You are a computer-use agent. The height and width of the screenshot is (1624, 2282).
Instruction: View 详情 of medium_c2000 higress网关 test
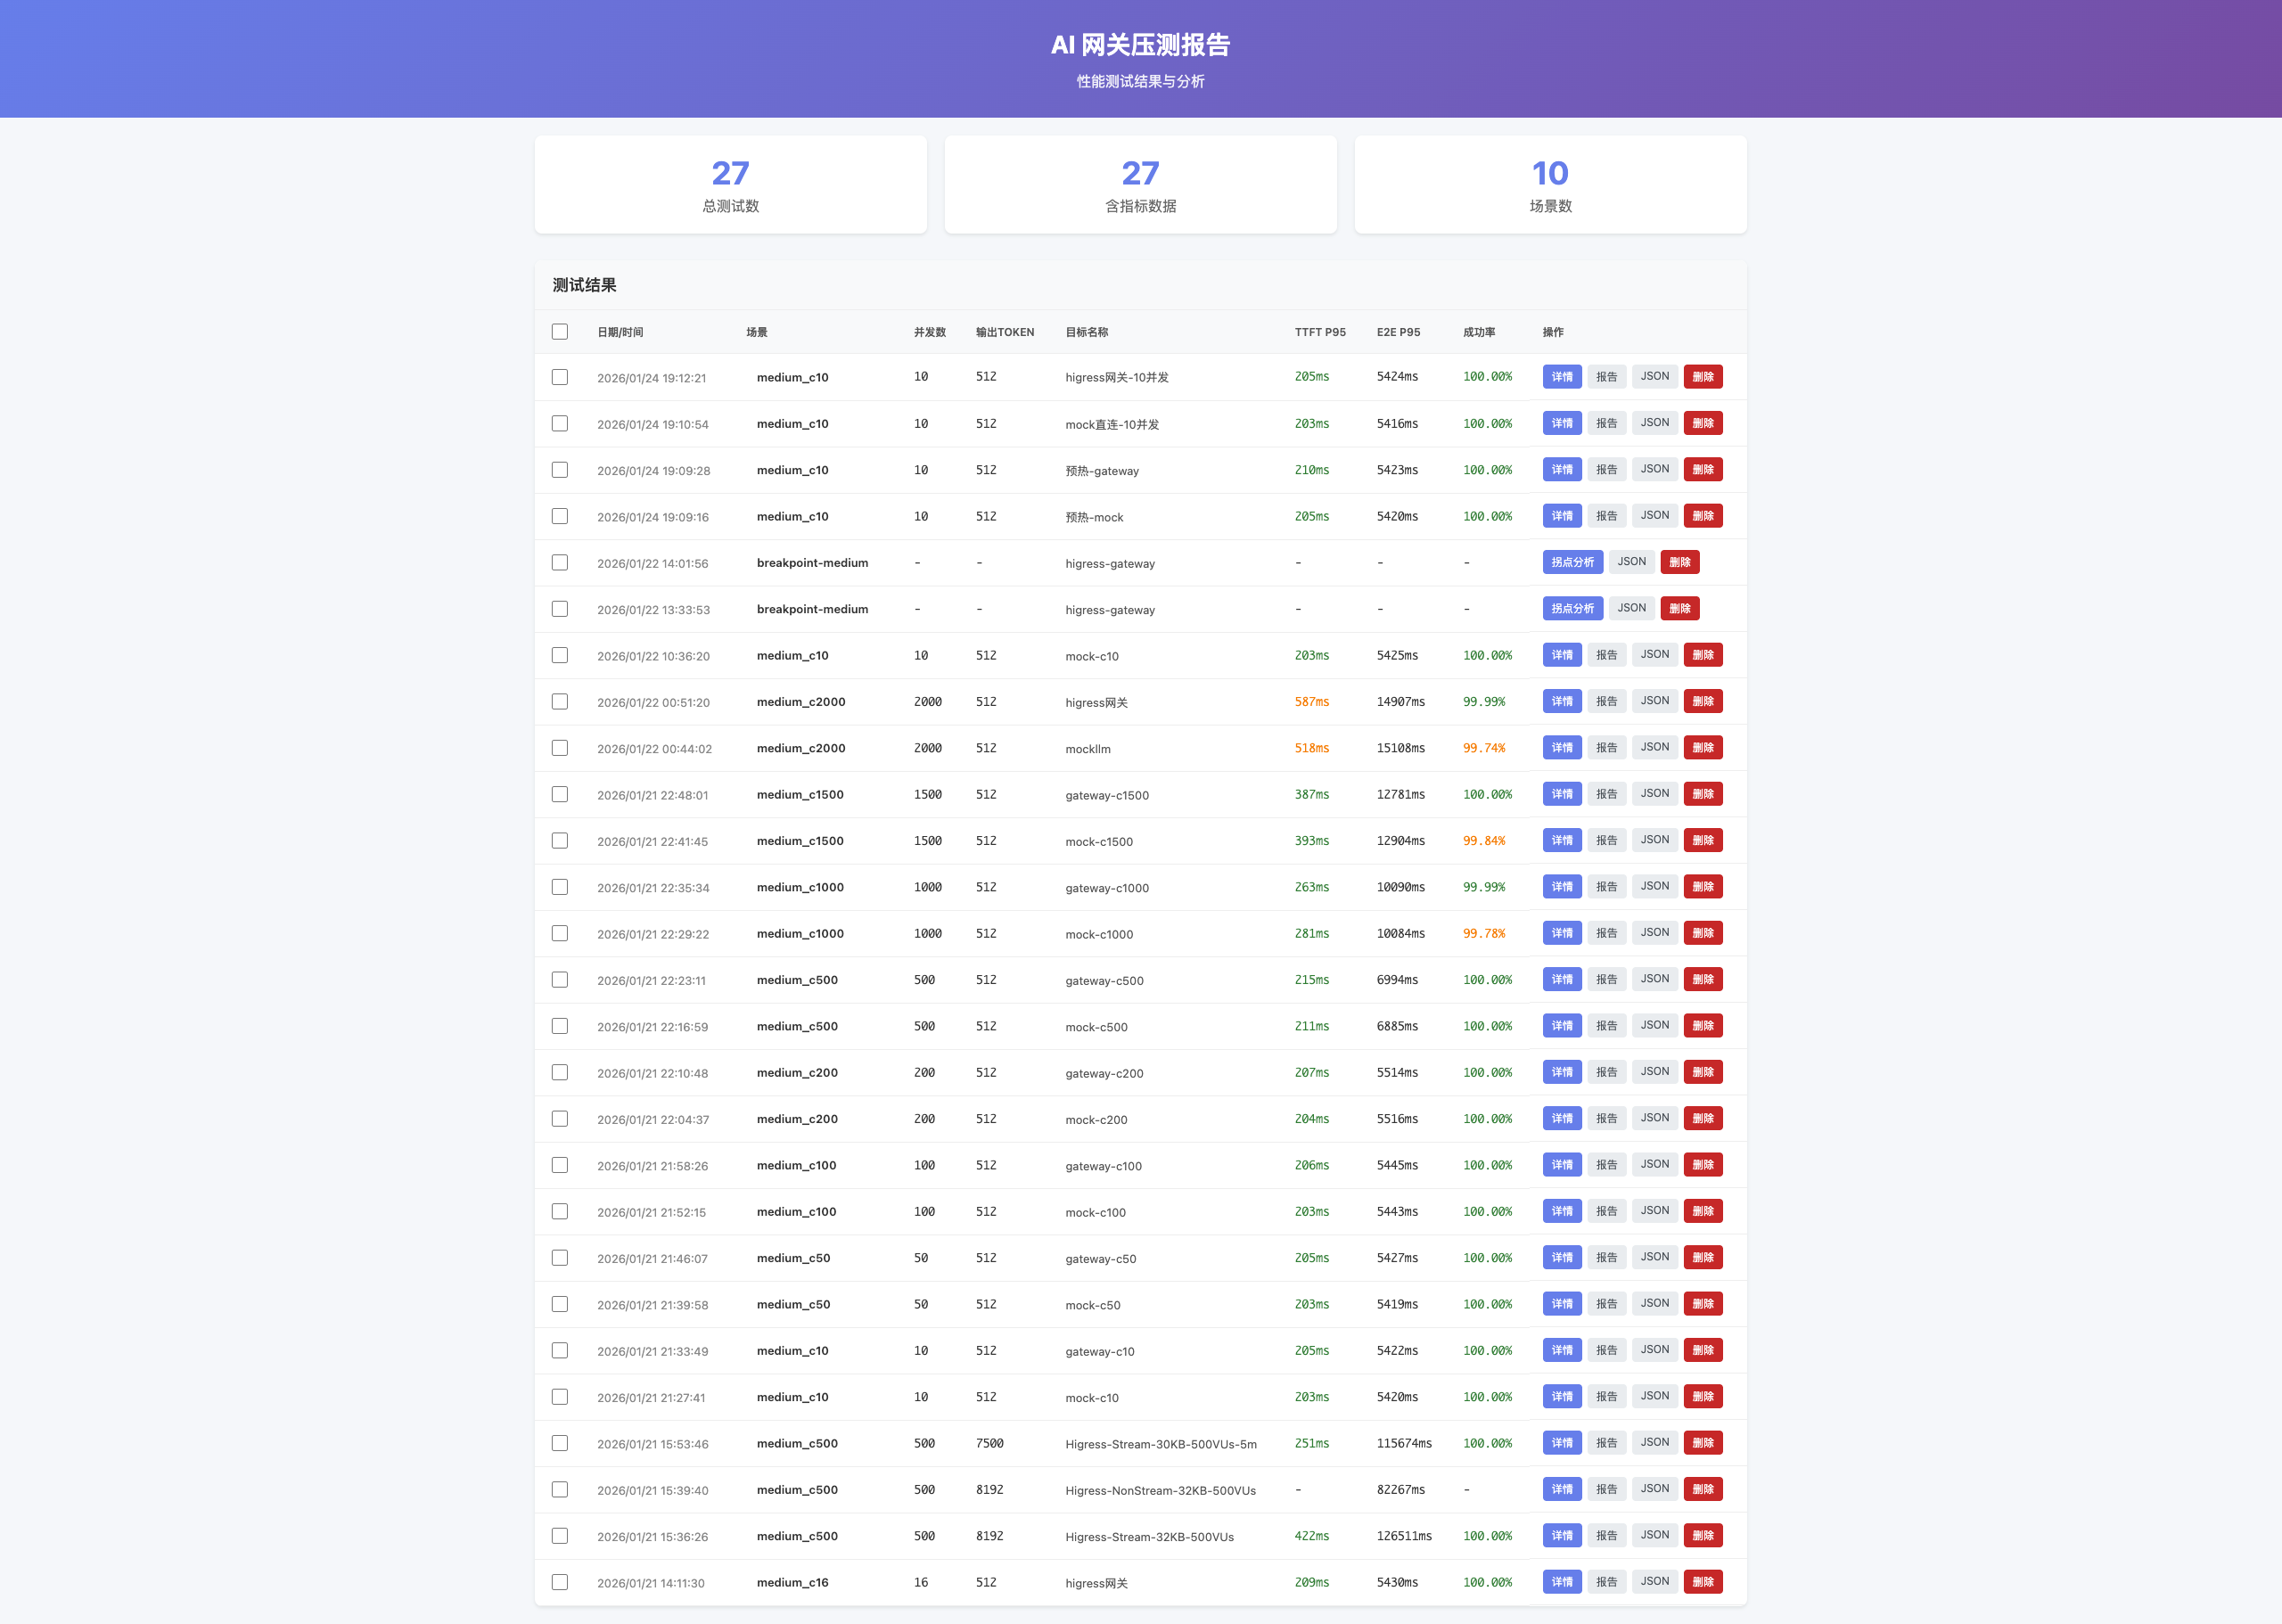pyautogui.click(x=1561, y=701)
